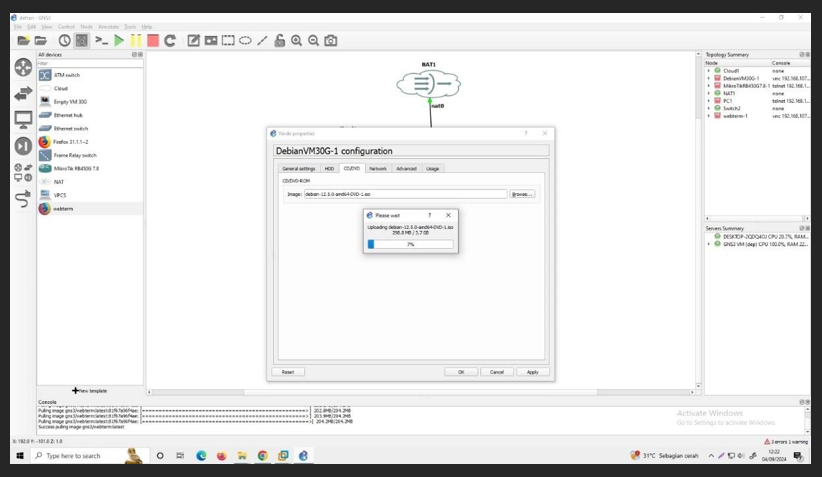
Task: Select MikroTik RB450G 7.8 in device list
Action: tap(90, 169)
